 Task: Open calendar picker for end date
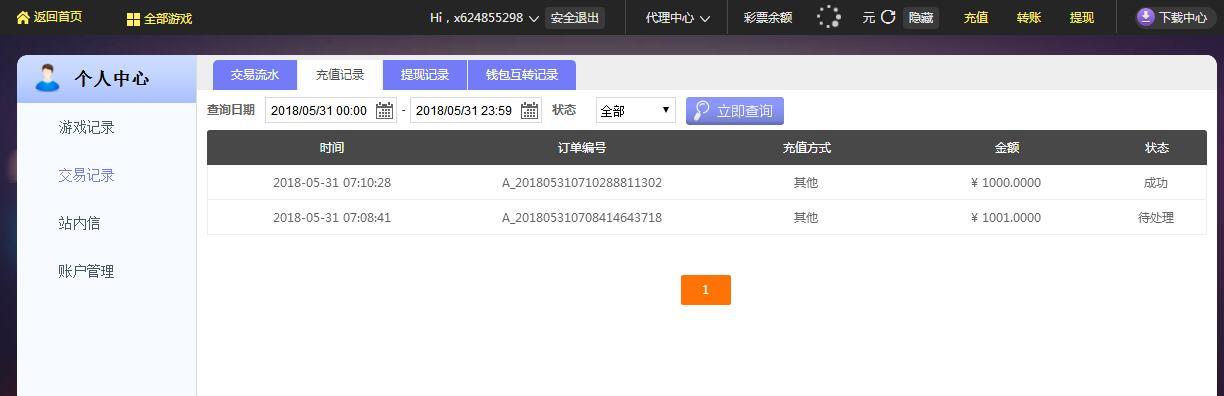pyautogui.click(x=529, y=111)
